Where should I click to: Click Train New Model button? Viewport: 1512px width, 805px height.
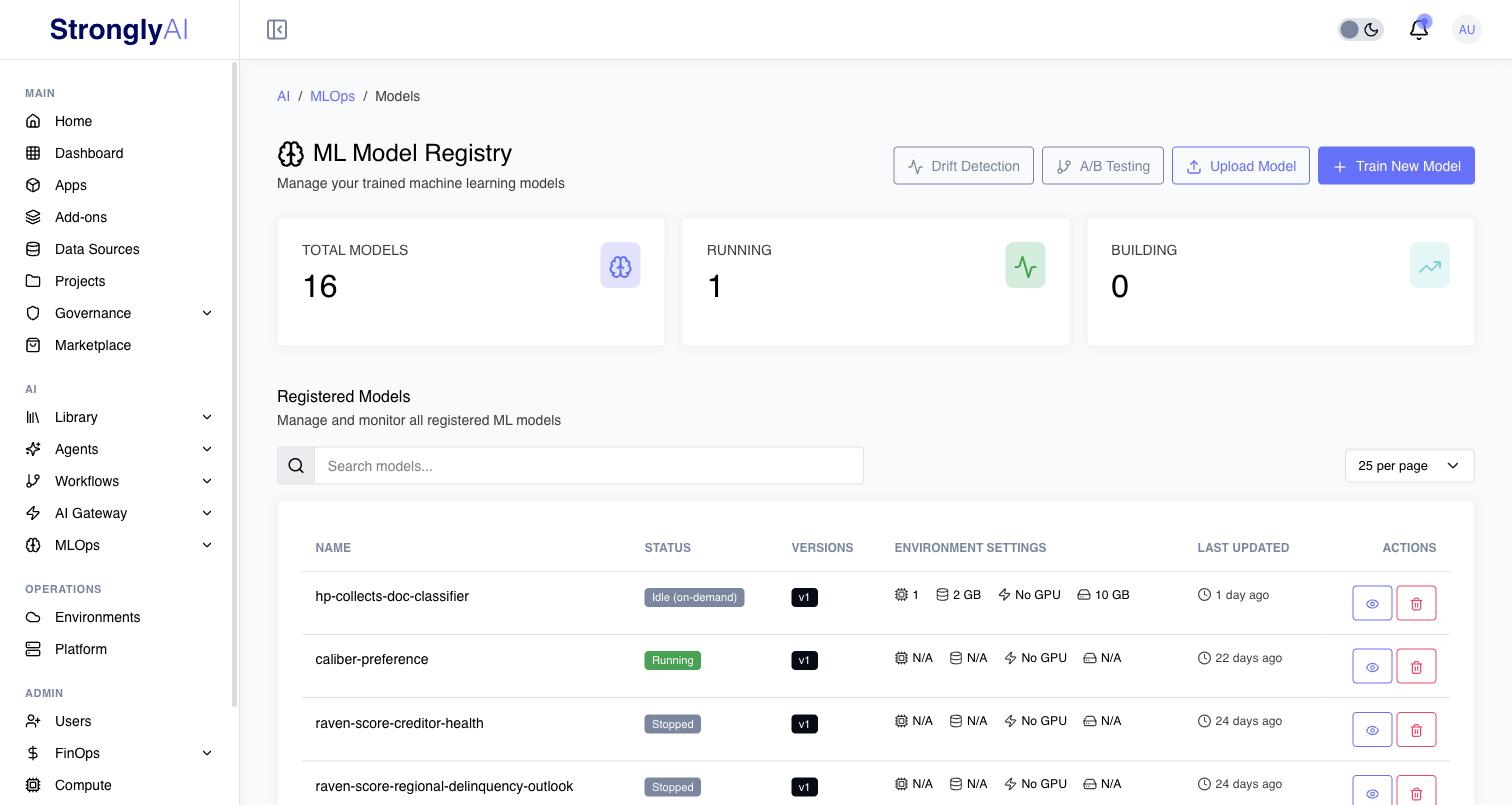click(x=1396, y=166)
